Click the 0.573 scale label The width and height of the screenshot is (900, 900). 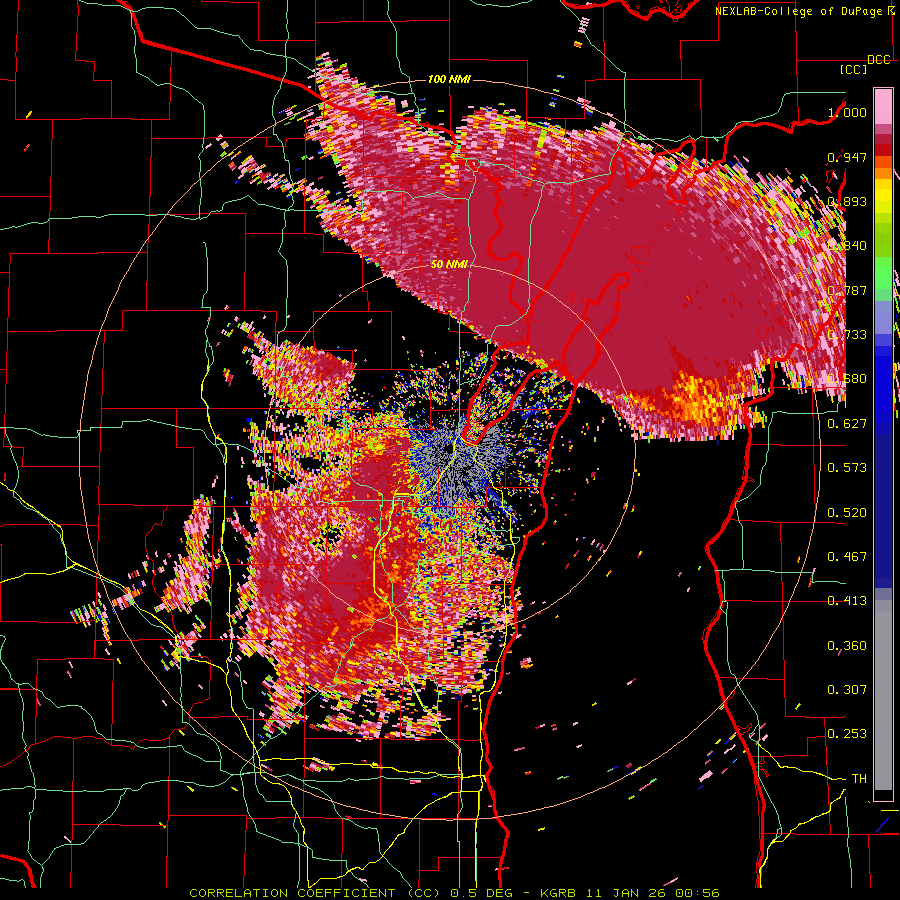pos(847,468)
